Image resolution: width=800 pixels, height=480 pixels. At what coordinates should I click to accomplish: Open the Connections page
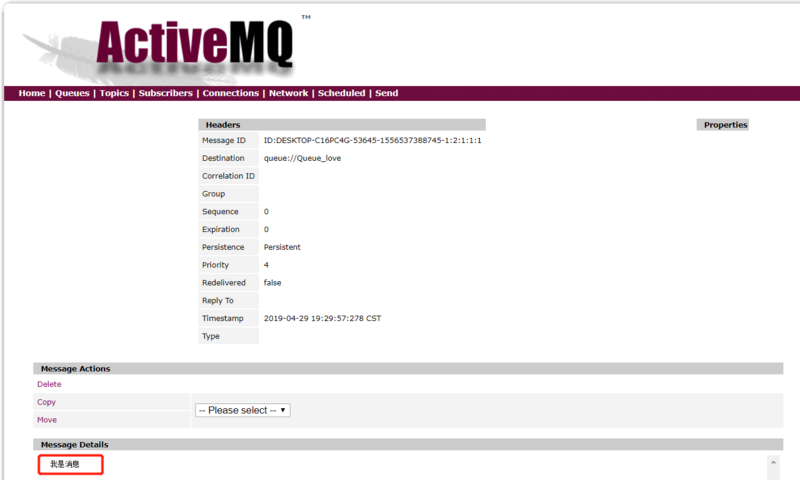point(231,93)
